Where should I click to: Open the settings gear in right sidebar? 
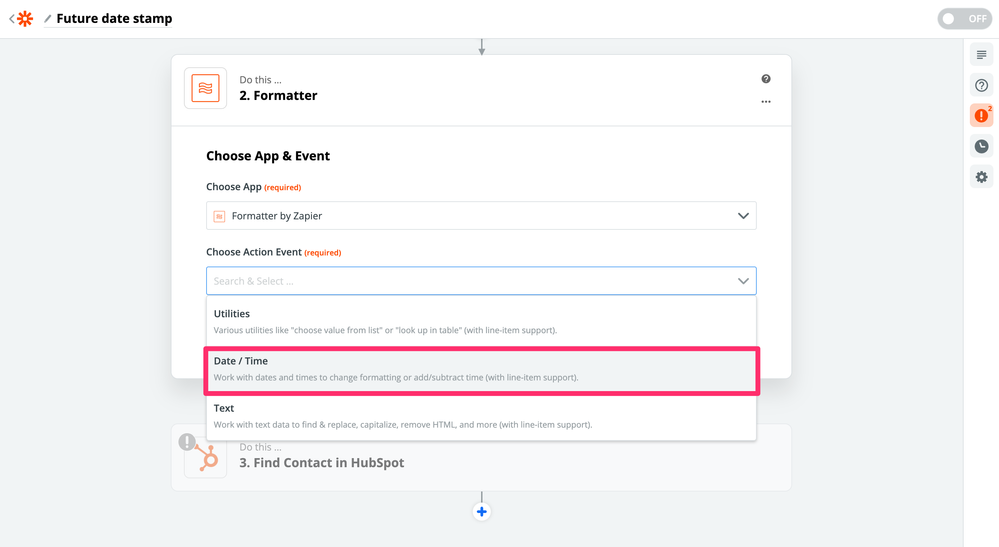[981, 176]
